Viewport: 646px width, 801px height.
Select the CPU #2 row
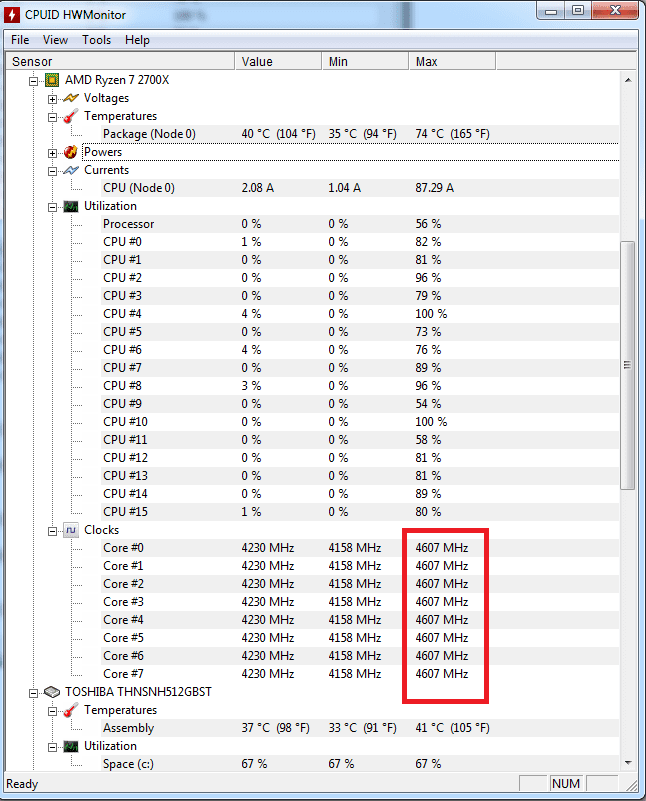click(360, 278)
